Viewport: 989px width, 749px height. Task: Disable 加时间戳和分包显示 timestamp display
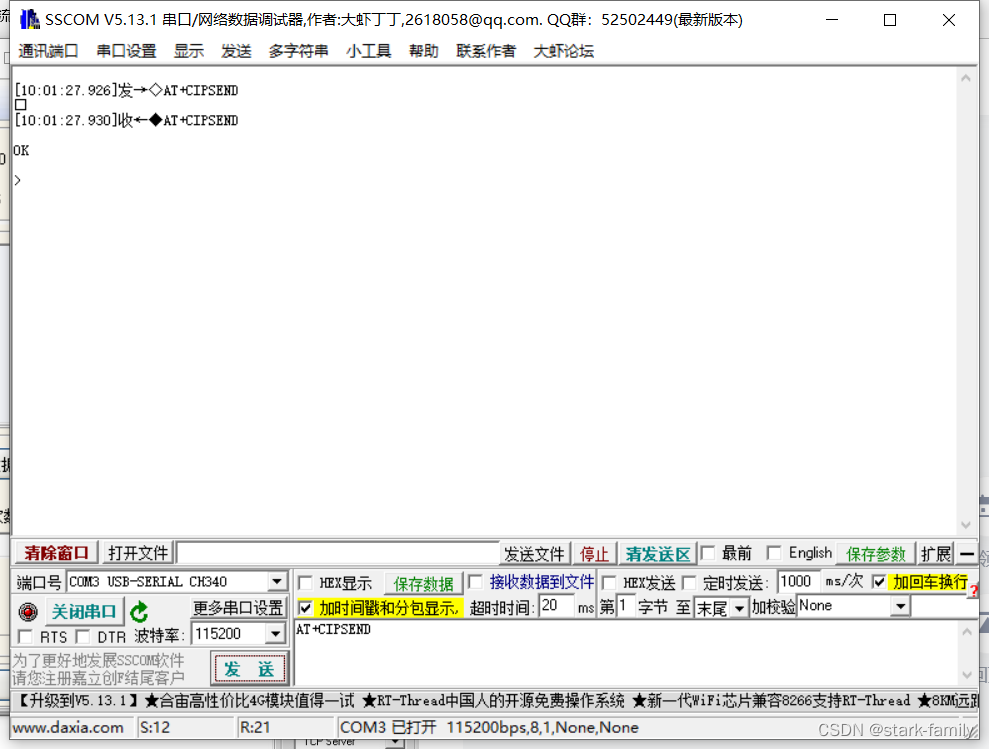tap(306, 607)
